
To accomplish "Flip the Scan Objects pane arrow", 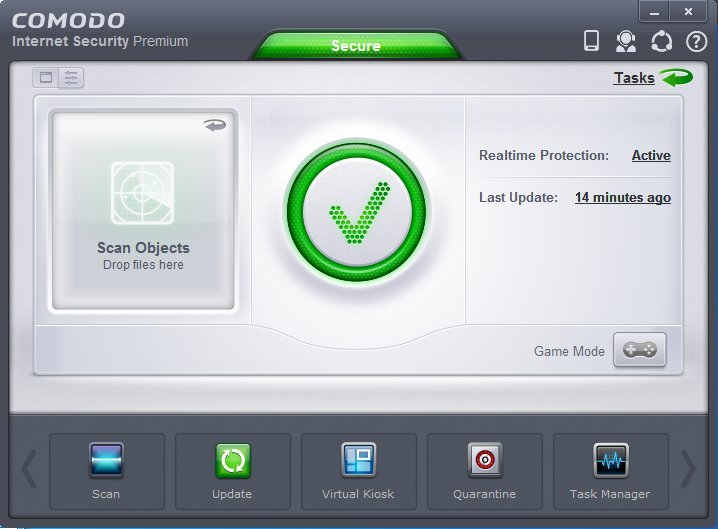I will point(215,125).
